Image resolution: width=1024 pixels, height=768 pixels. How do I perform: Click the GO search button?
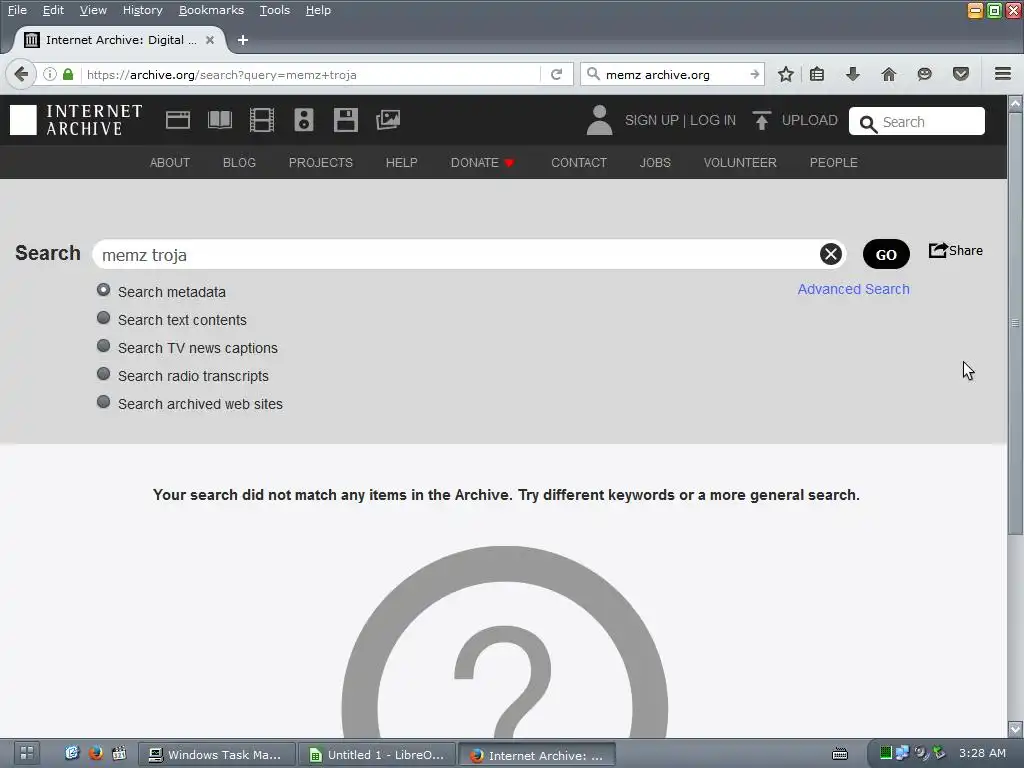(886, 254)
